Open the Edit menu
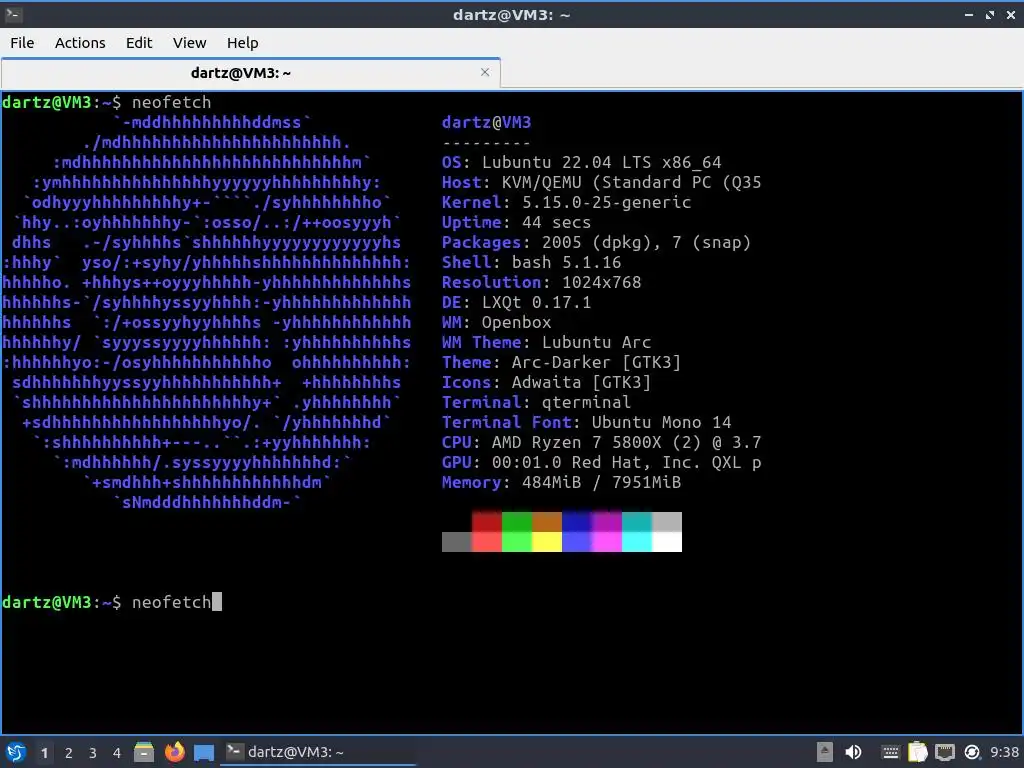 [x=138, y=42]
